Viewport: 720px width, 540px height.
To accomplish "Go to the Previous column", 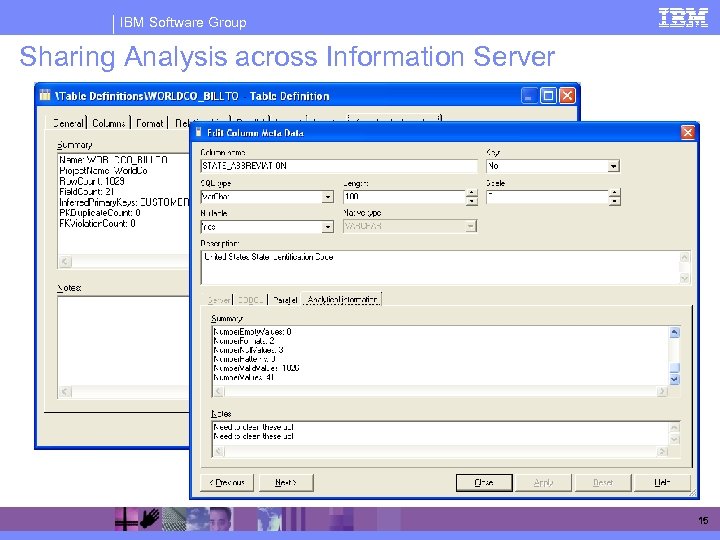I will [x=227, y=483].
